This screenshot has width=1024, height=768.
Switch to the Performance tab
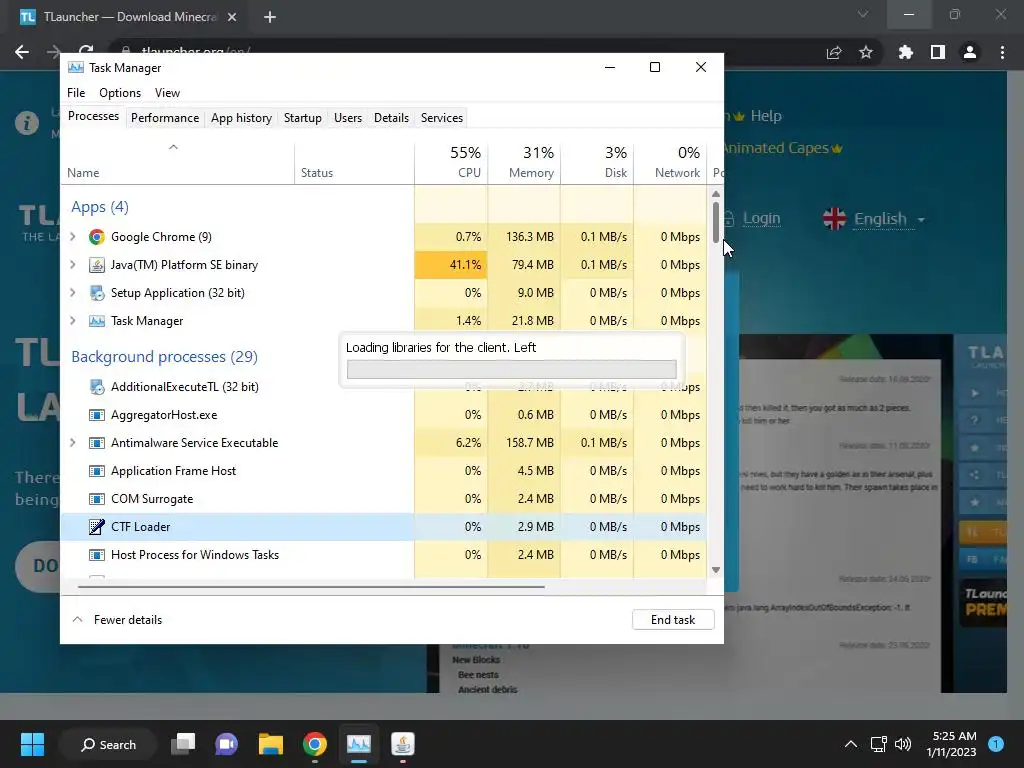(165, 118)
